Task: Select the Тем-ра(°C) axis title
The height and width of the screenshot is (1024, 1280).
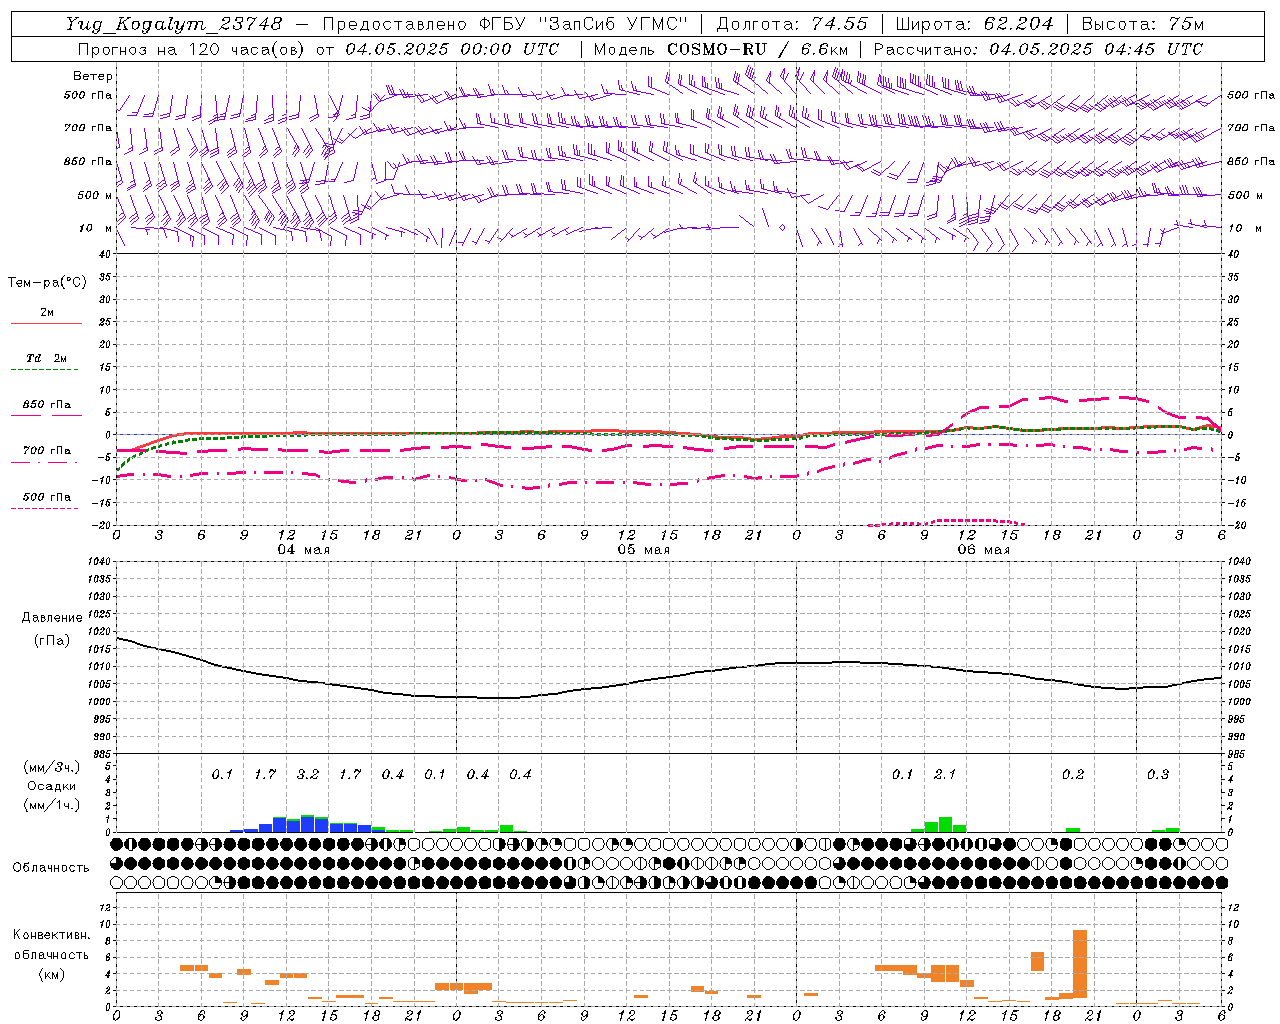Action: coord(47,283)
